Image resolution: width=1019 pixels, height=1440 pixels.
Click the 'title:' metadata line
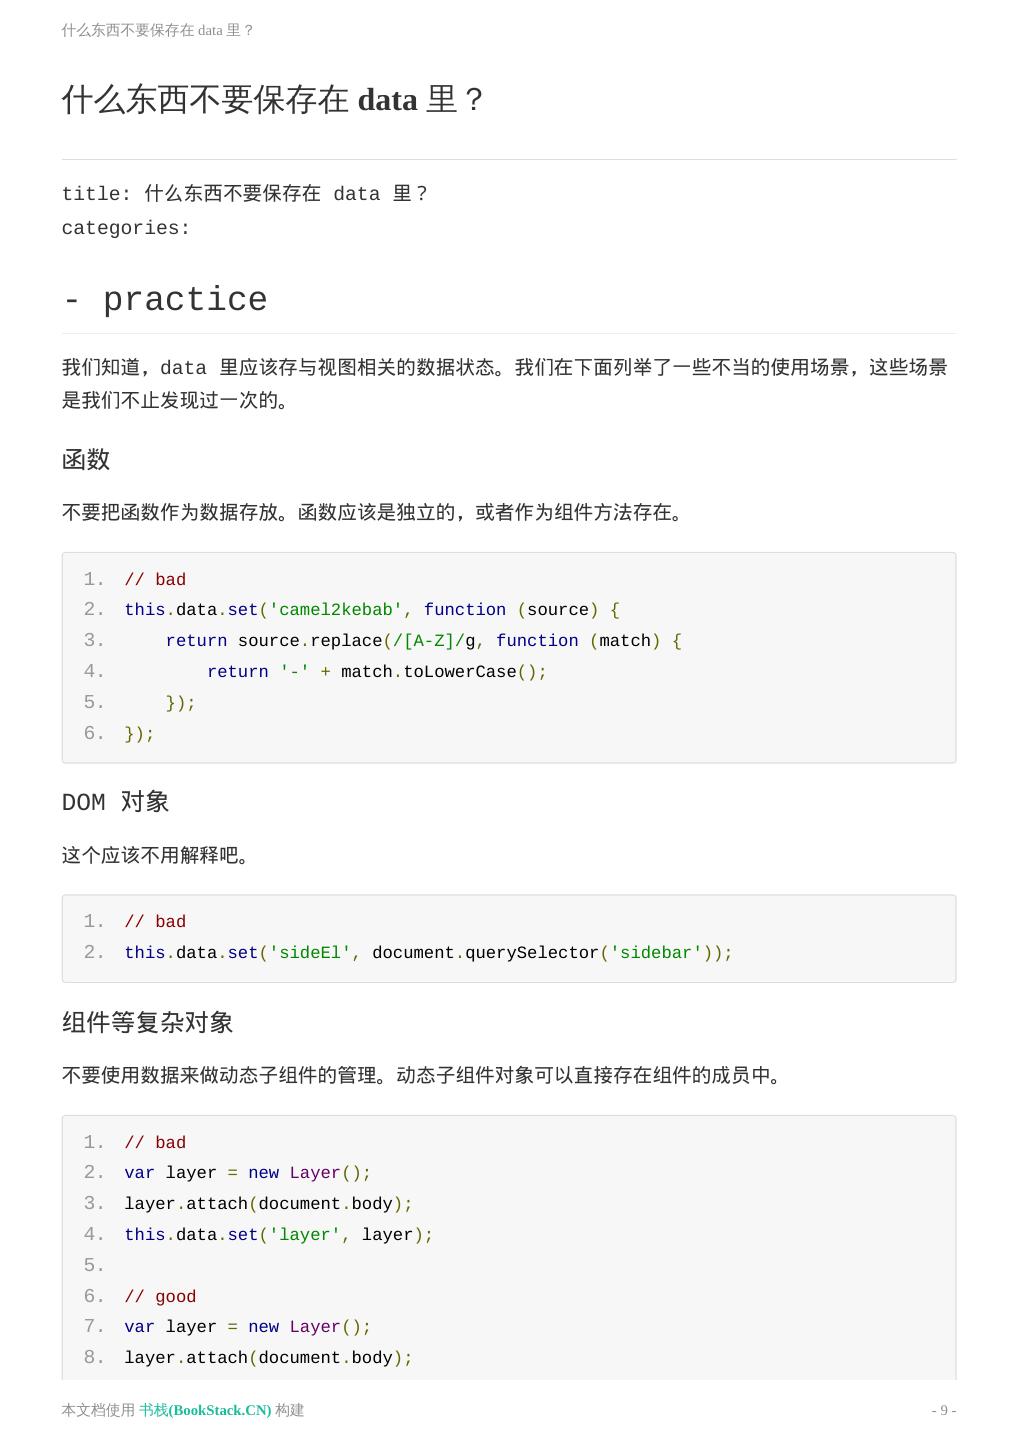tap(245, 194)
